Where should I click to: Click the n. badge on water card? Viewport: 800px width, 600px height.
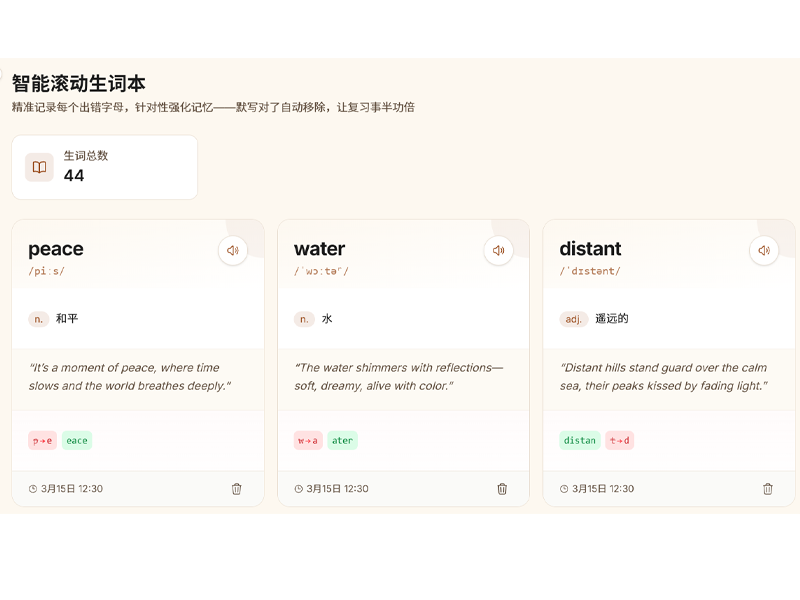304,319
